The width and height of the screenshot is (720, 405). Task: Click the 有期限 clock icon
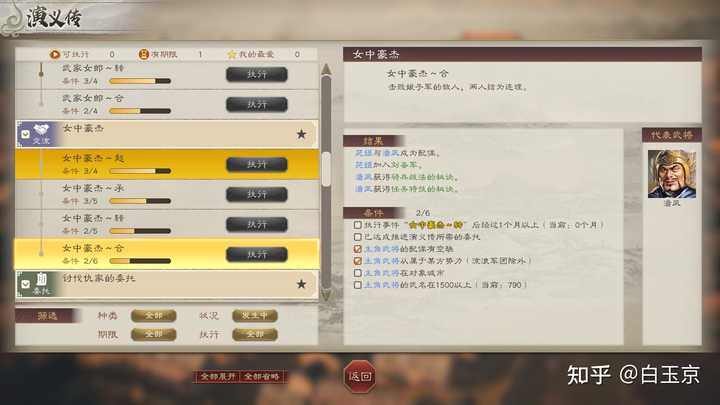143,54
